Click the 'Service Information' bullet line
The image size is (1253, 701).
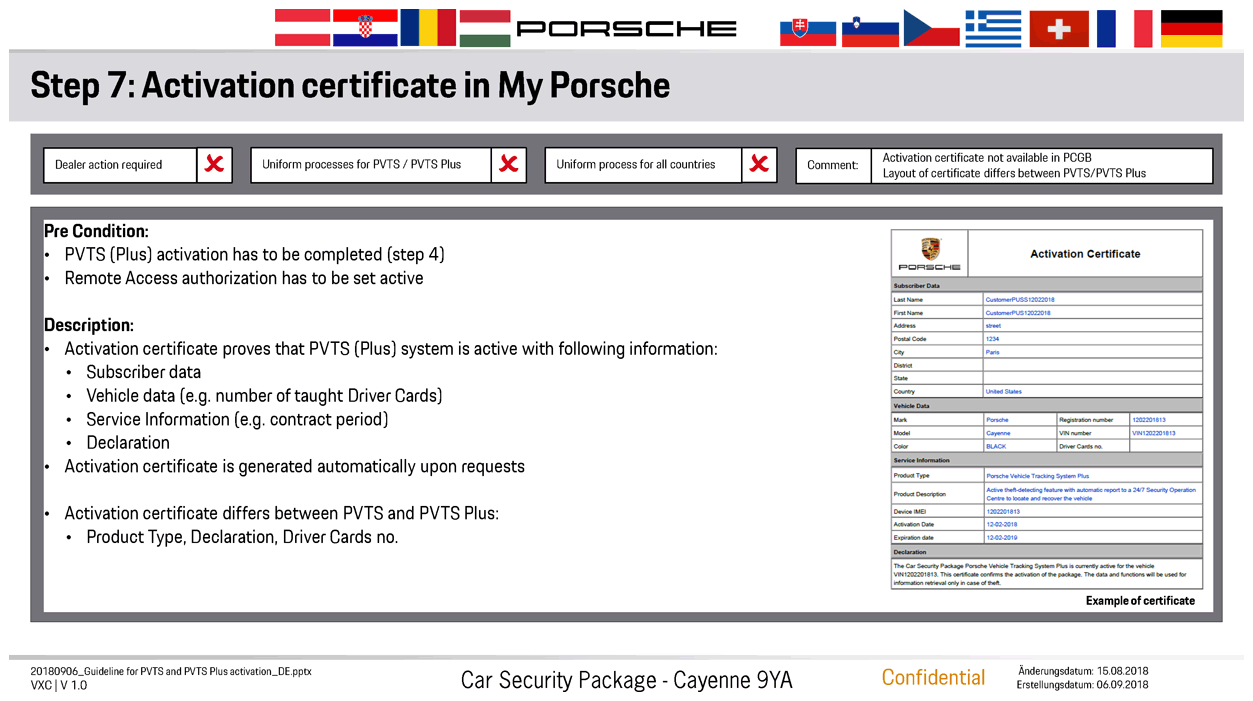pos(237,419)
